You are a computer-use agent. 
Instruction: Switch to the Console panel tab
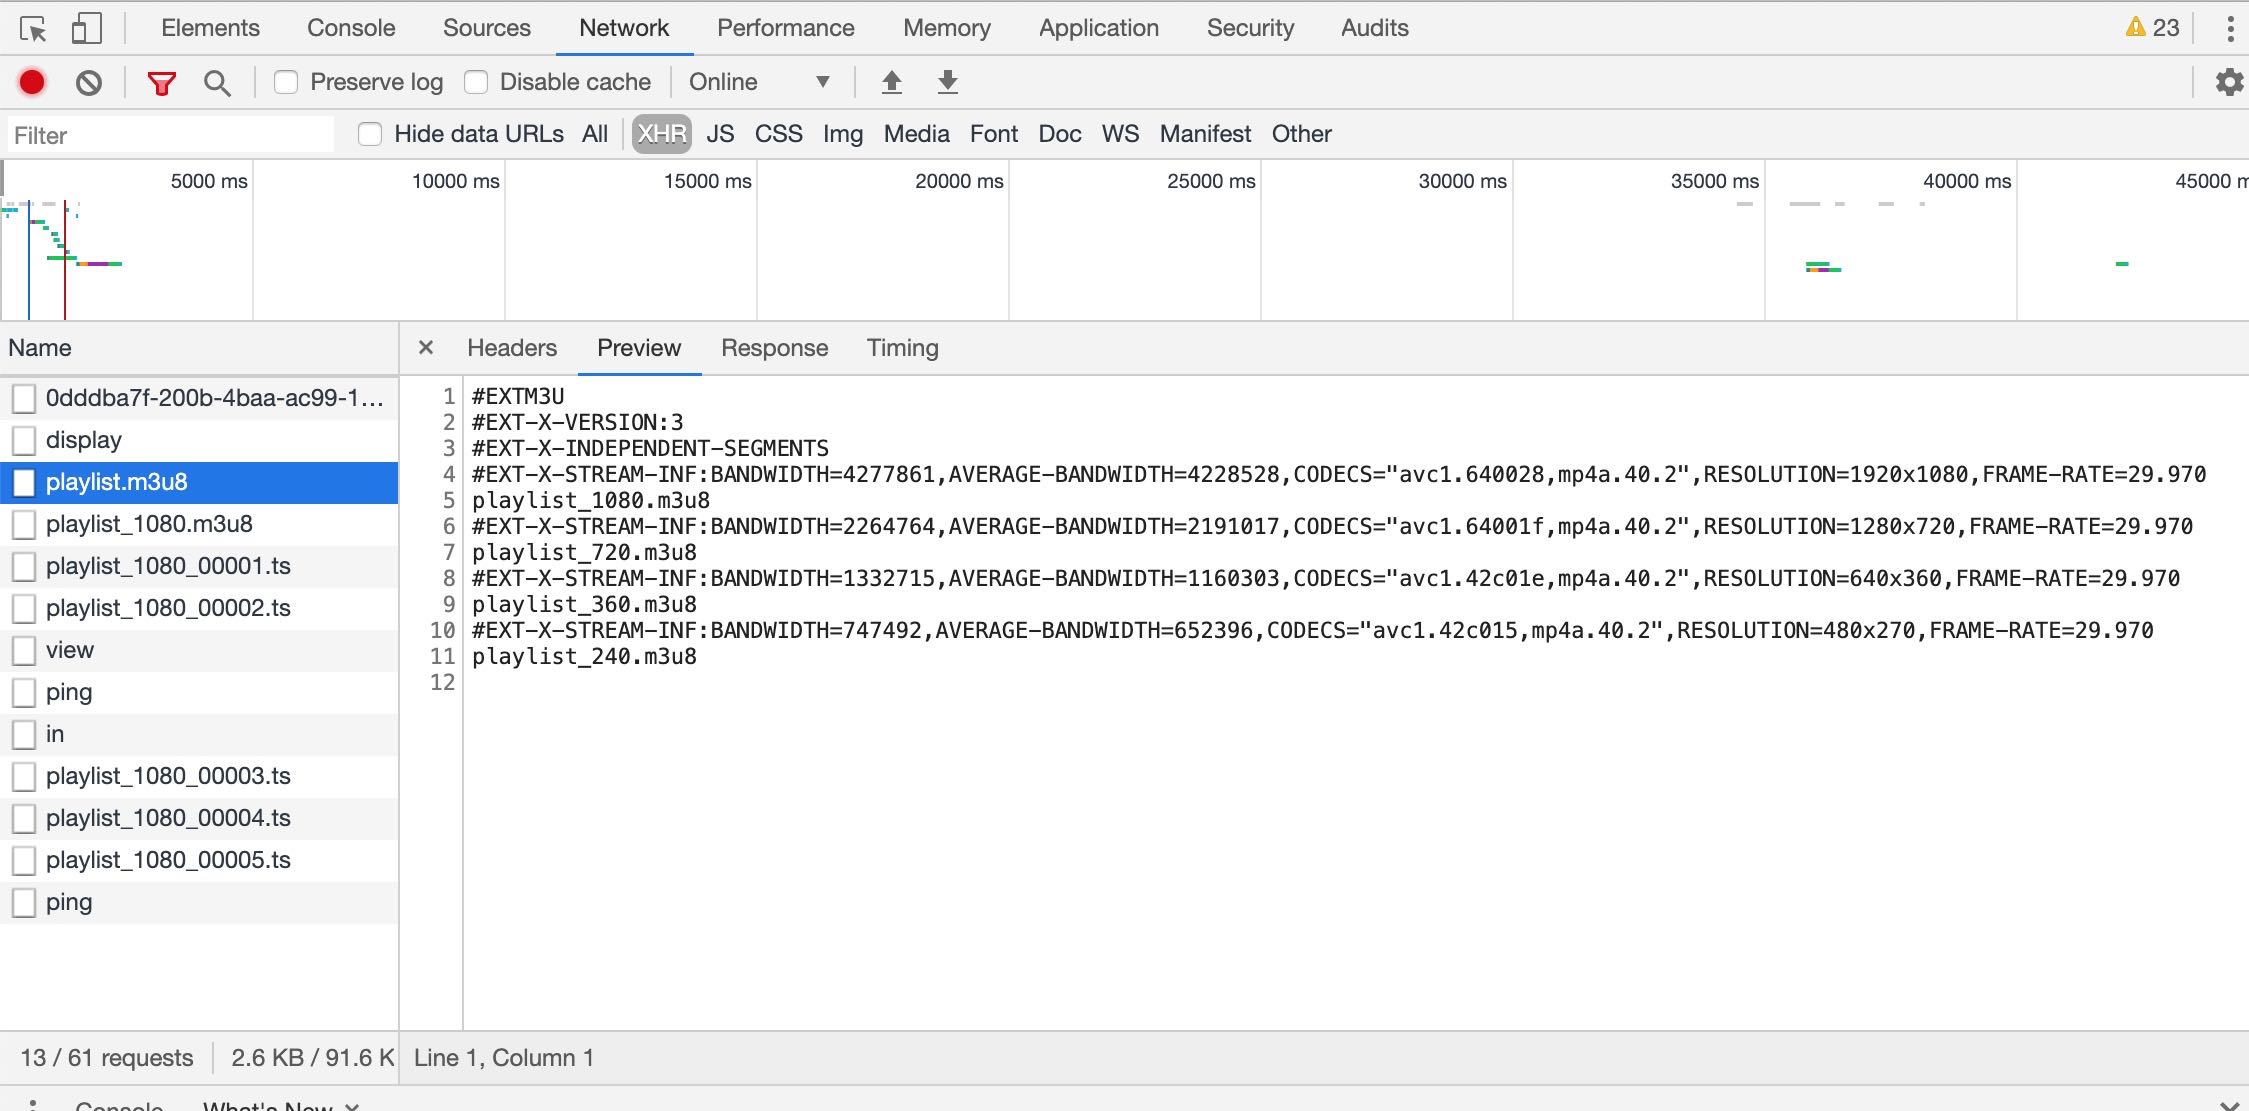tap(350, 28)
